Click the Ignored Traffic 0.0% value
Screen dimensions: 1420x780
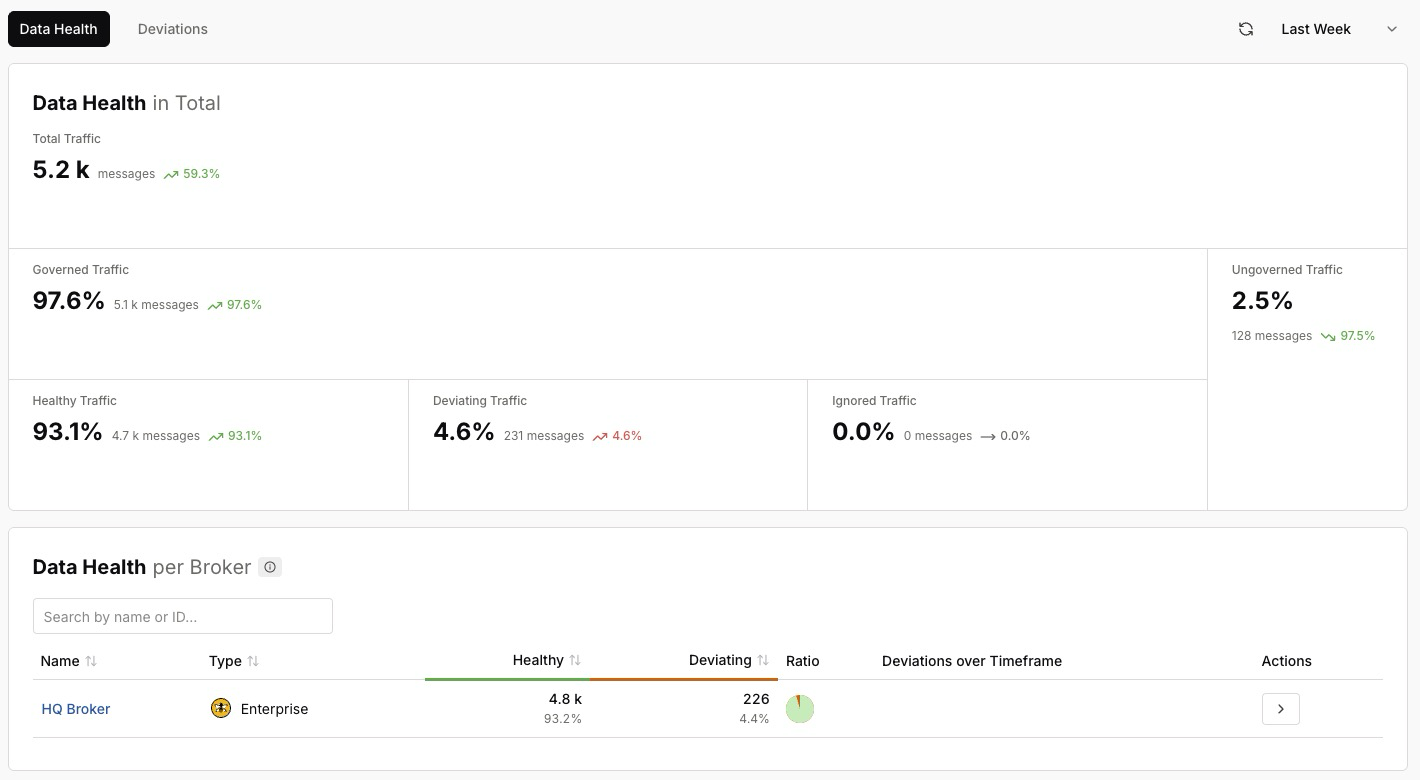coord(863,432)
